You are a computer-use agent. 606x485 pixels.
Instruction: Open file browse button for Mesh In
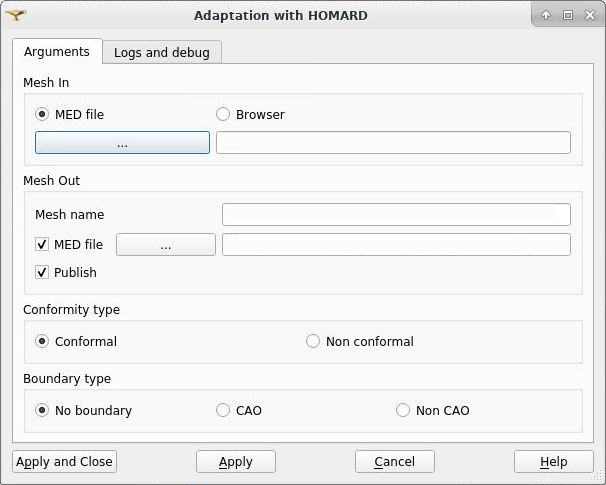[x=123, y=143]
